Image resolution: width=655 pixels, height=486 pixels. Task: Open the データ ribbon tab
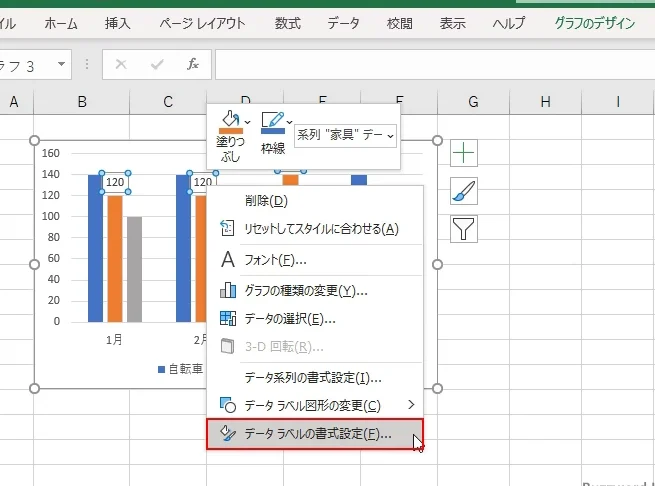pyautogui.click(x=343, y=23)
